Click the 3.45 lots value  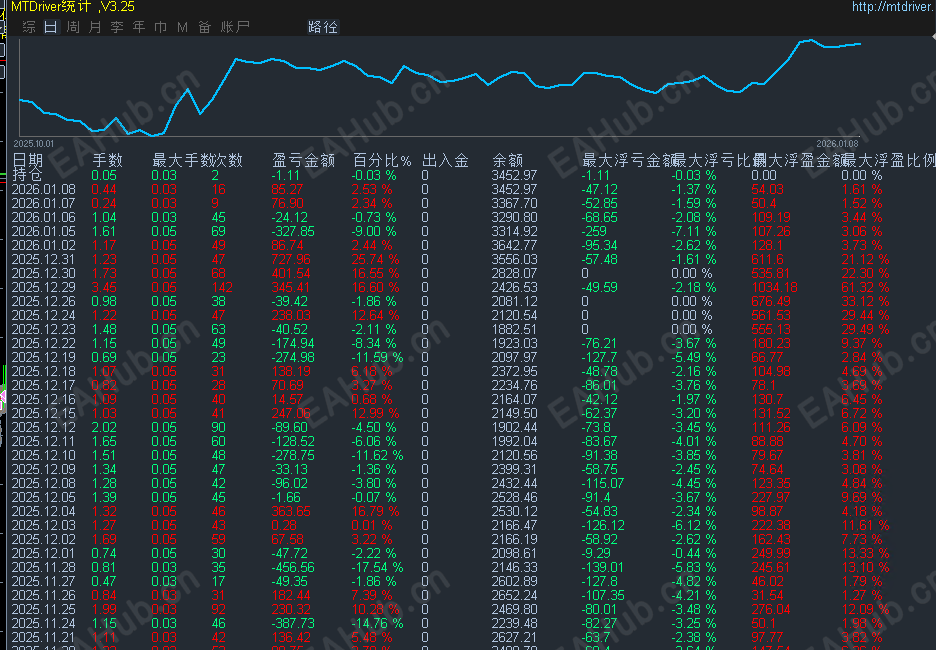(x=104, y=287)
